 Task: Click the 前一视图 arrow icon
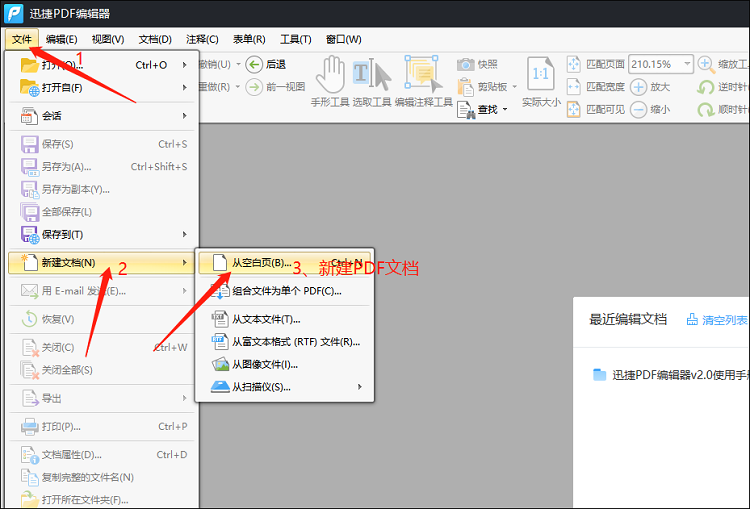pyautogui.click(x=254, y=87)
